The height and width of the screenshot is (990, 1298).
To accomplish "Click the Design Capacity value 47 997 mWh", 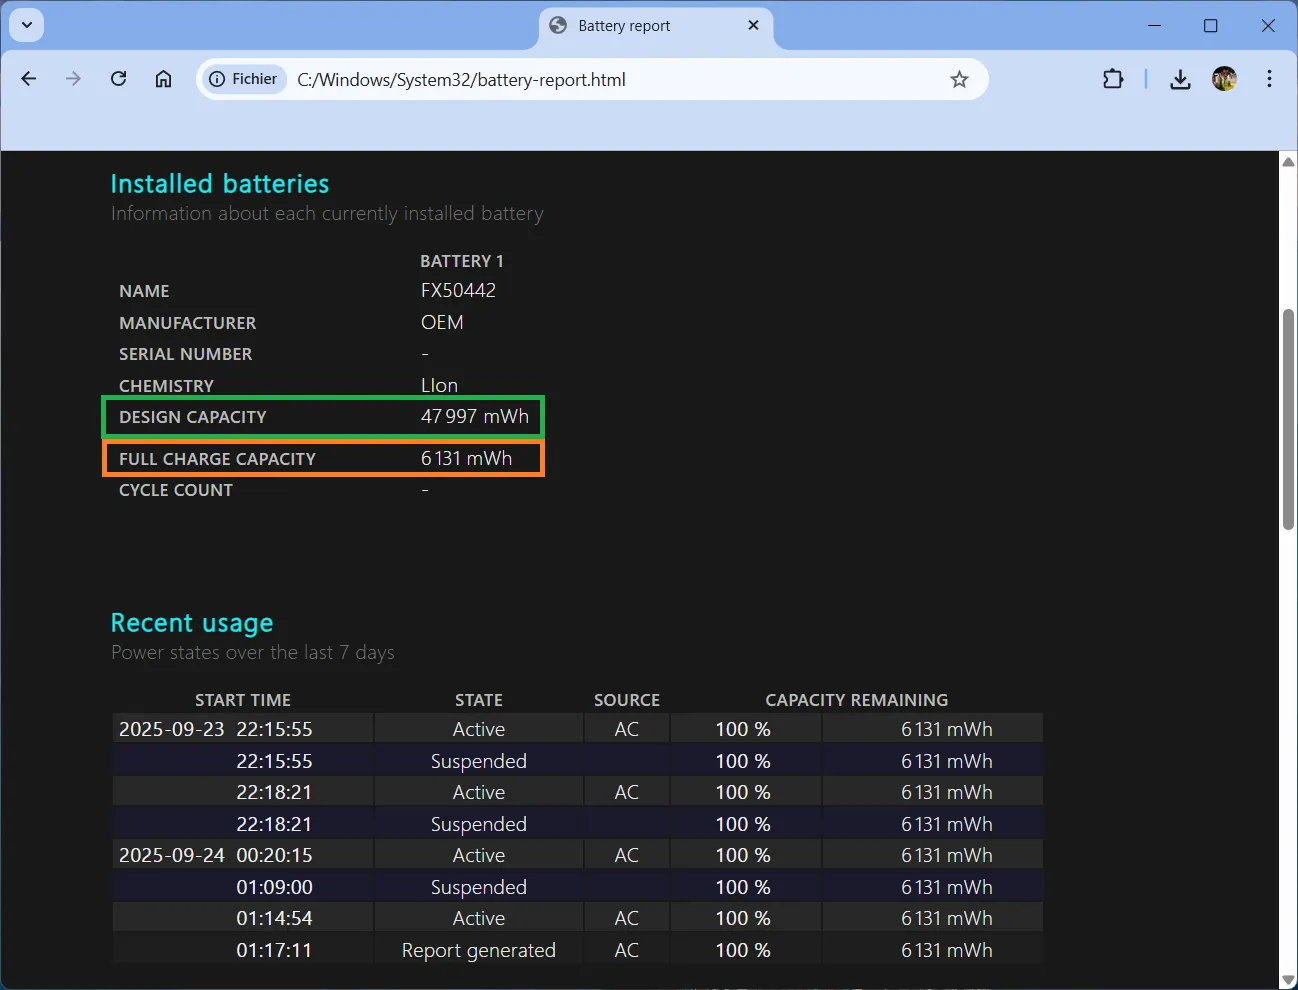I will pyautogui.click(x=474, y=417).
